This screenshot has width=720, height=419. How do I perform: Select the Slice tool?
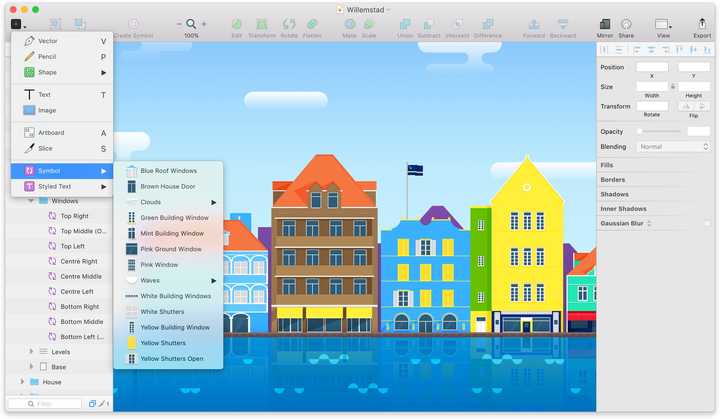[x=62, y=148]
